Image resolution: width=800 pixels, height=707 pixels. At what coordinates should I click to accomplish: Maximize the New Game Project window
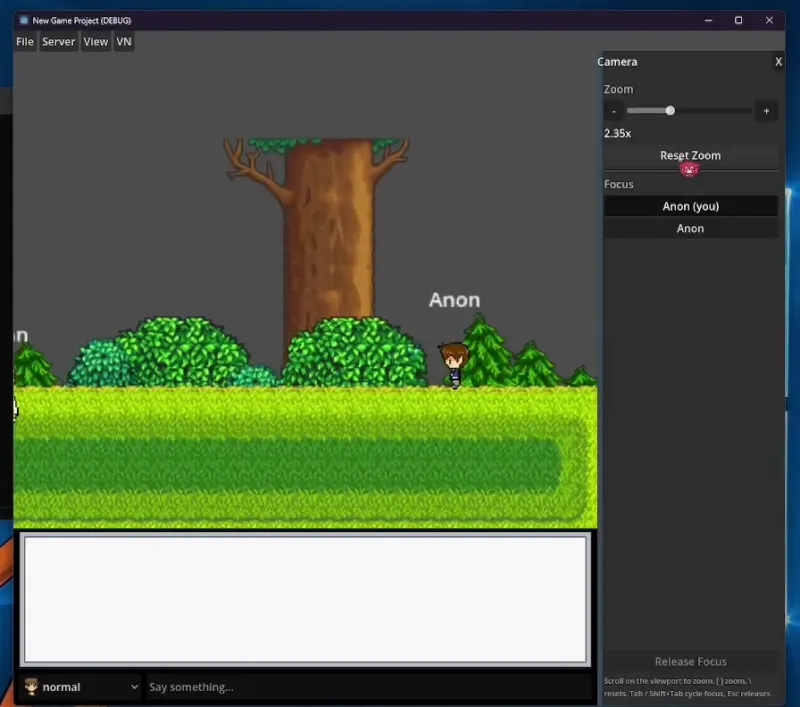(x=738, y=20)
